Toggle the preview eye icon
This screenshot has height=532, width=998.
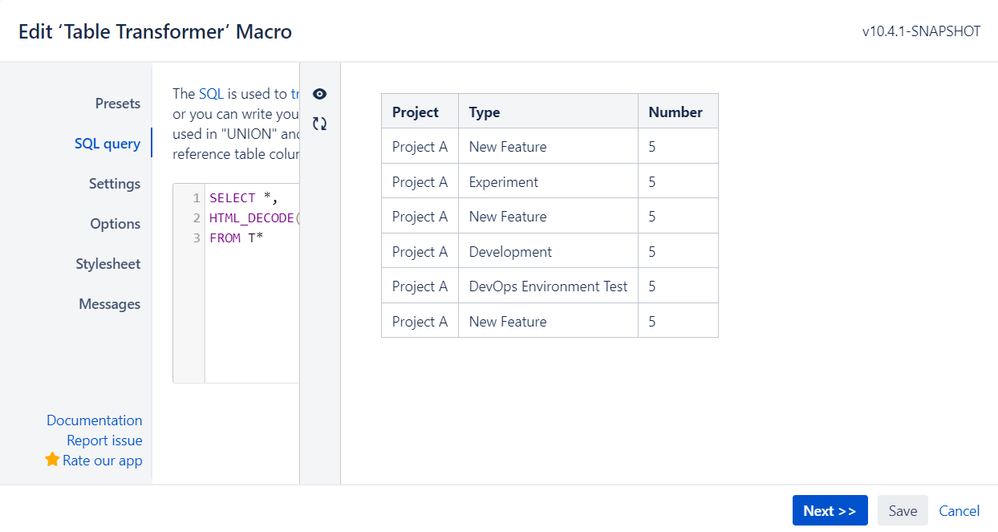320,94
